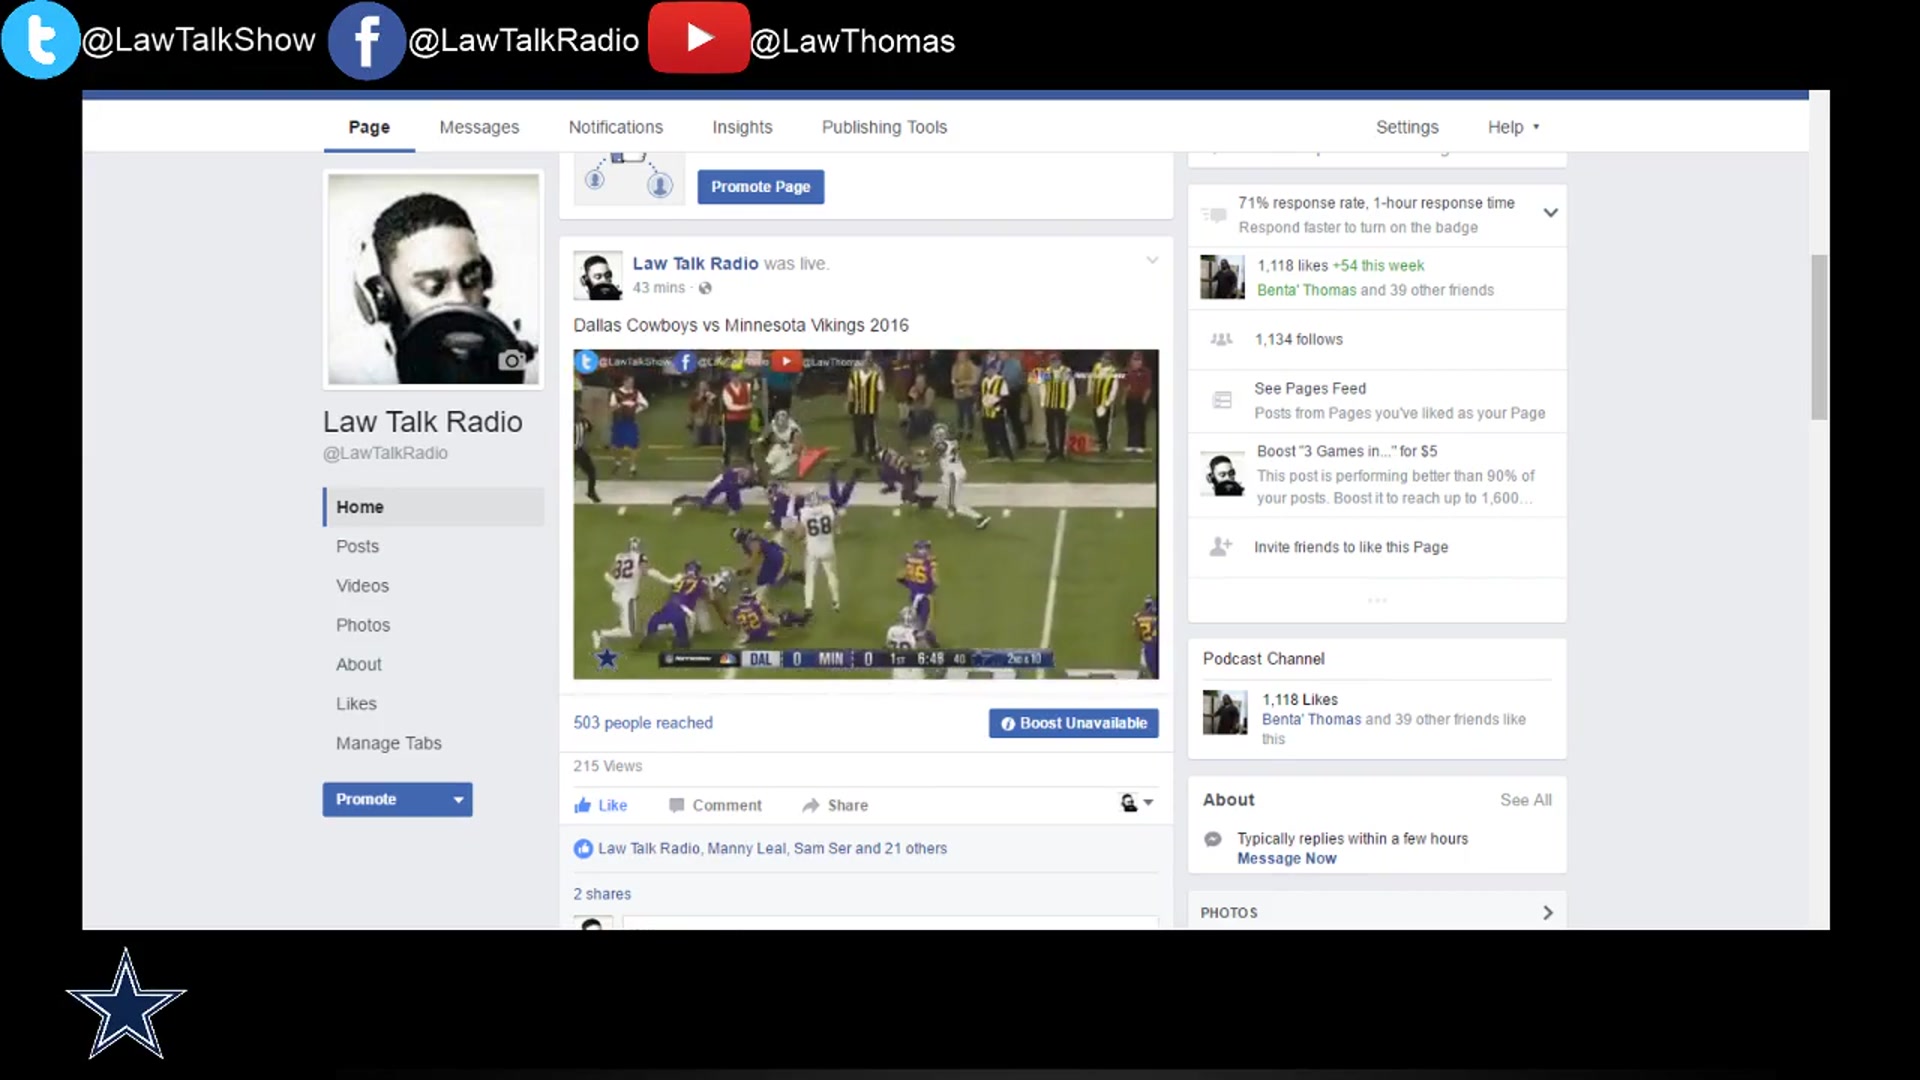Click the Law Talk Radio avatar in post header
The width and height of the screenshot is (1920, 1080).
[598, 275]
